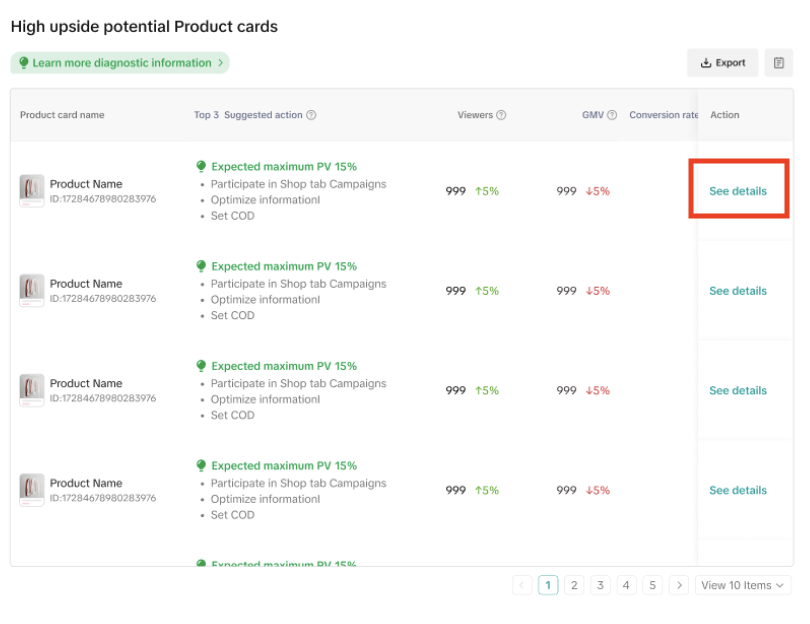810x624 pixels.
Task: Click See details in the fourth row
Action: 738,490
